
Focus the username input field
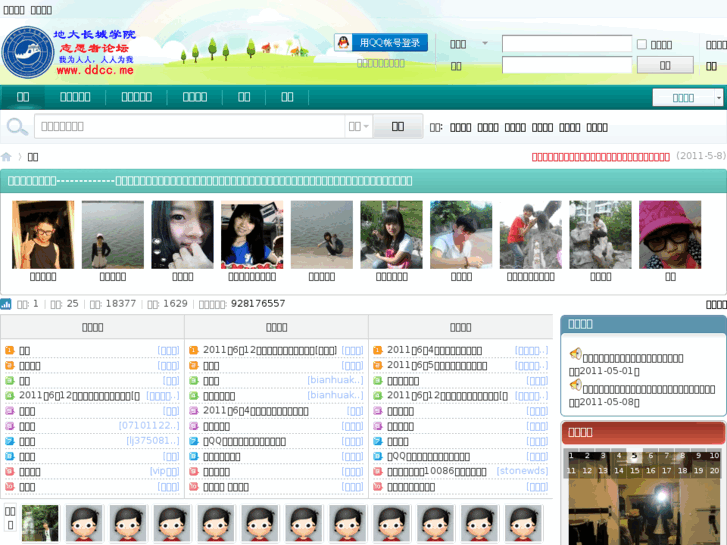point(567,44)
